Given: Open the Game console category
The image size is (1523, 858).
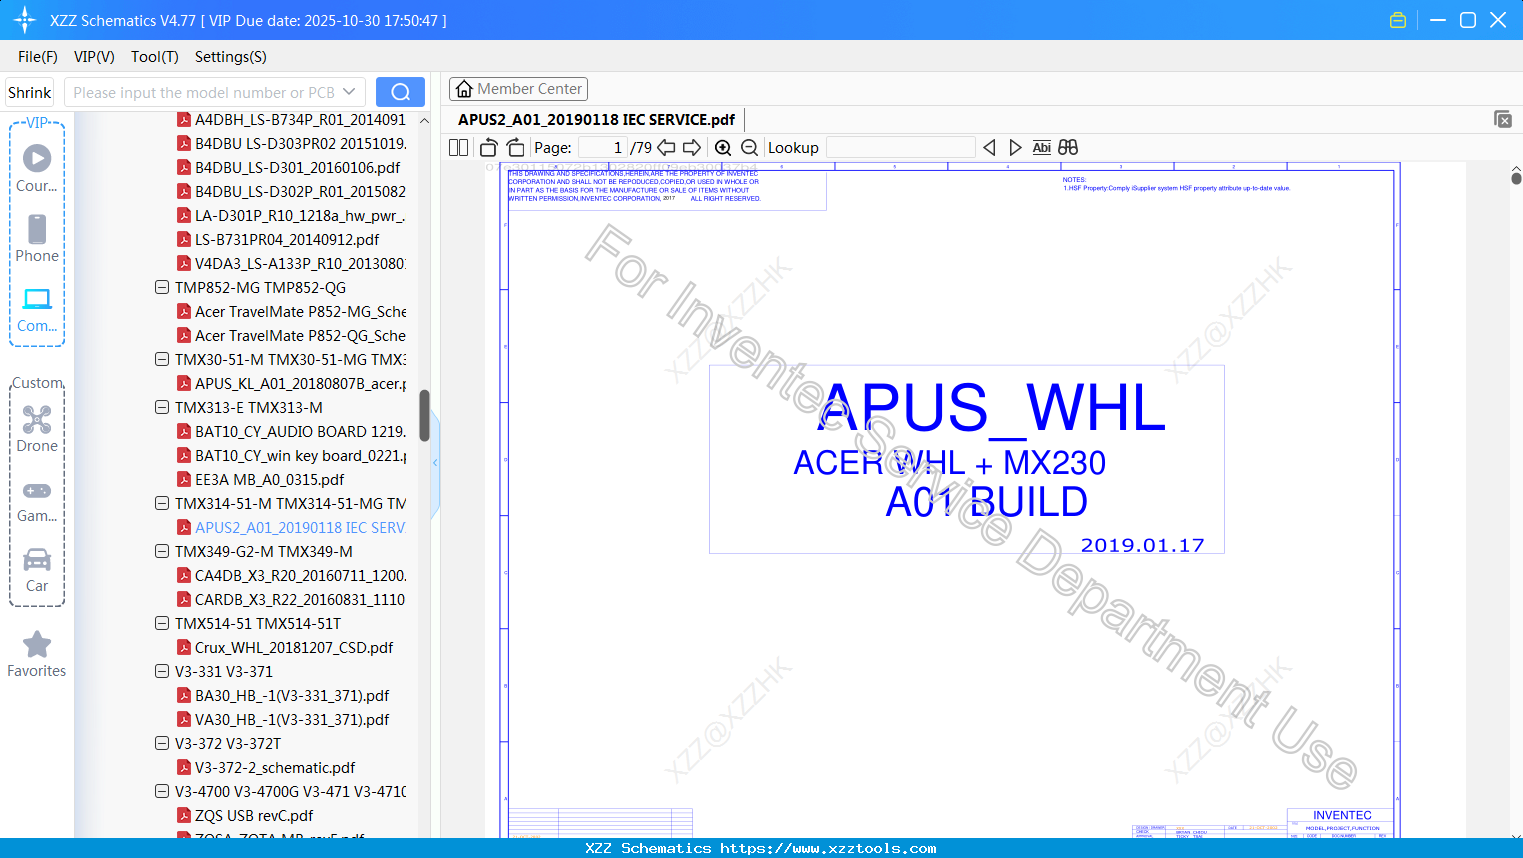Looking at the screenshot, I should pyautogui.click(x=37, y=500).
